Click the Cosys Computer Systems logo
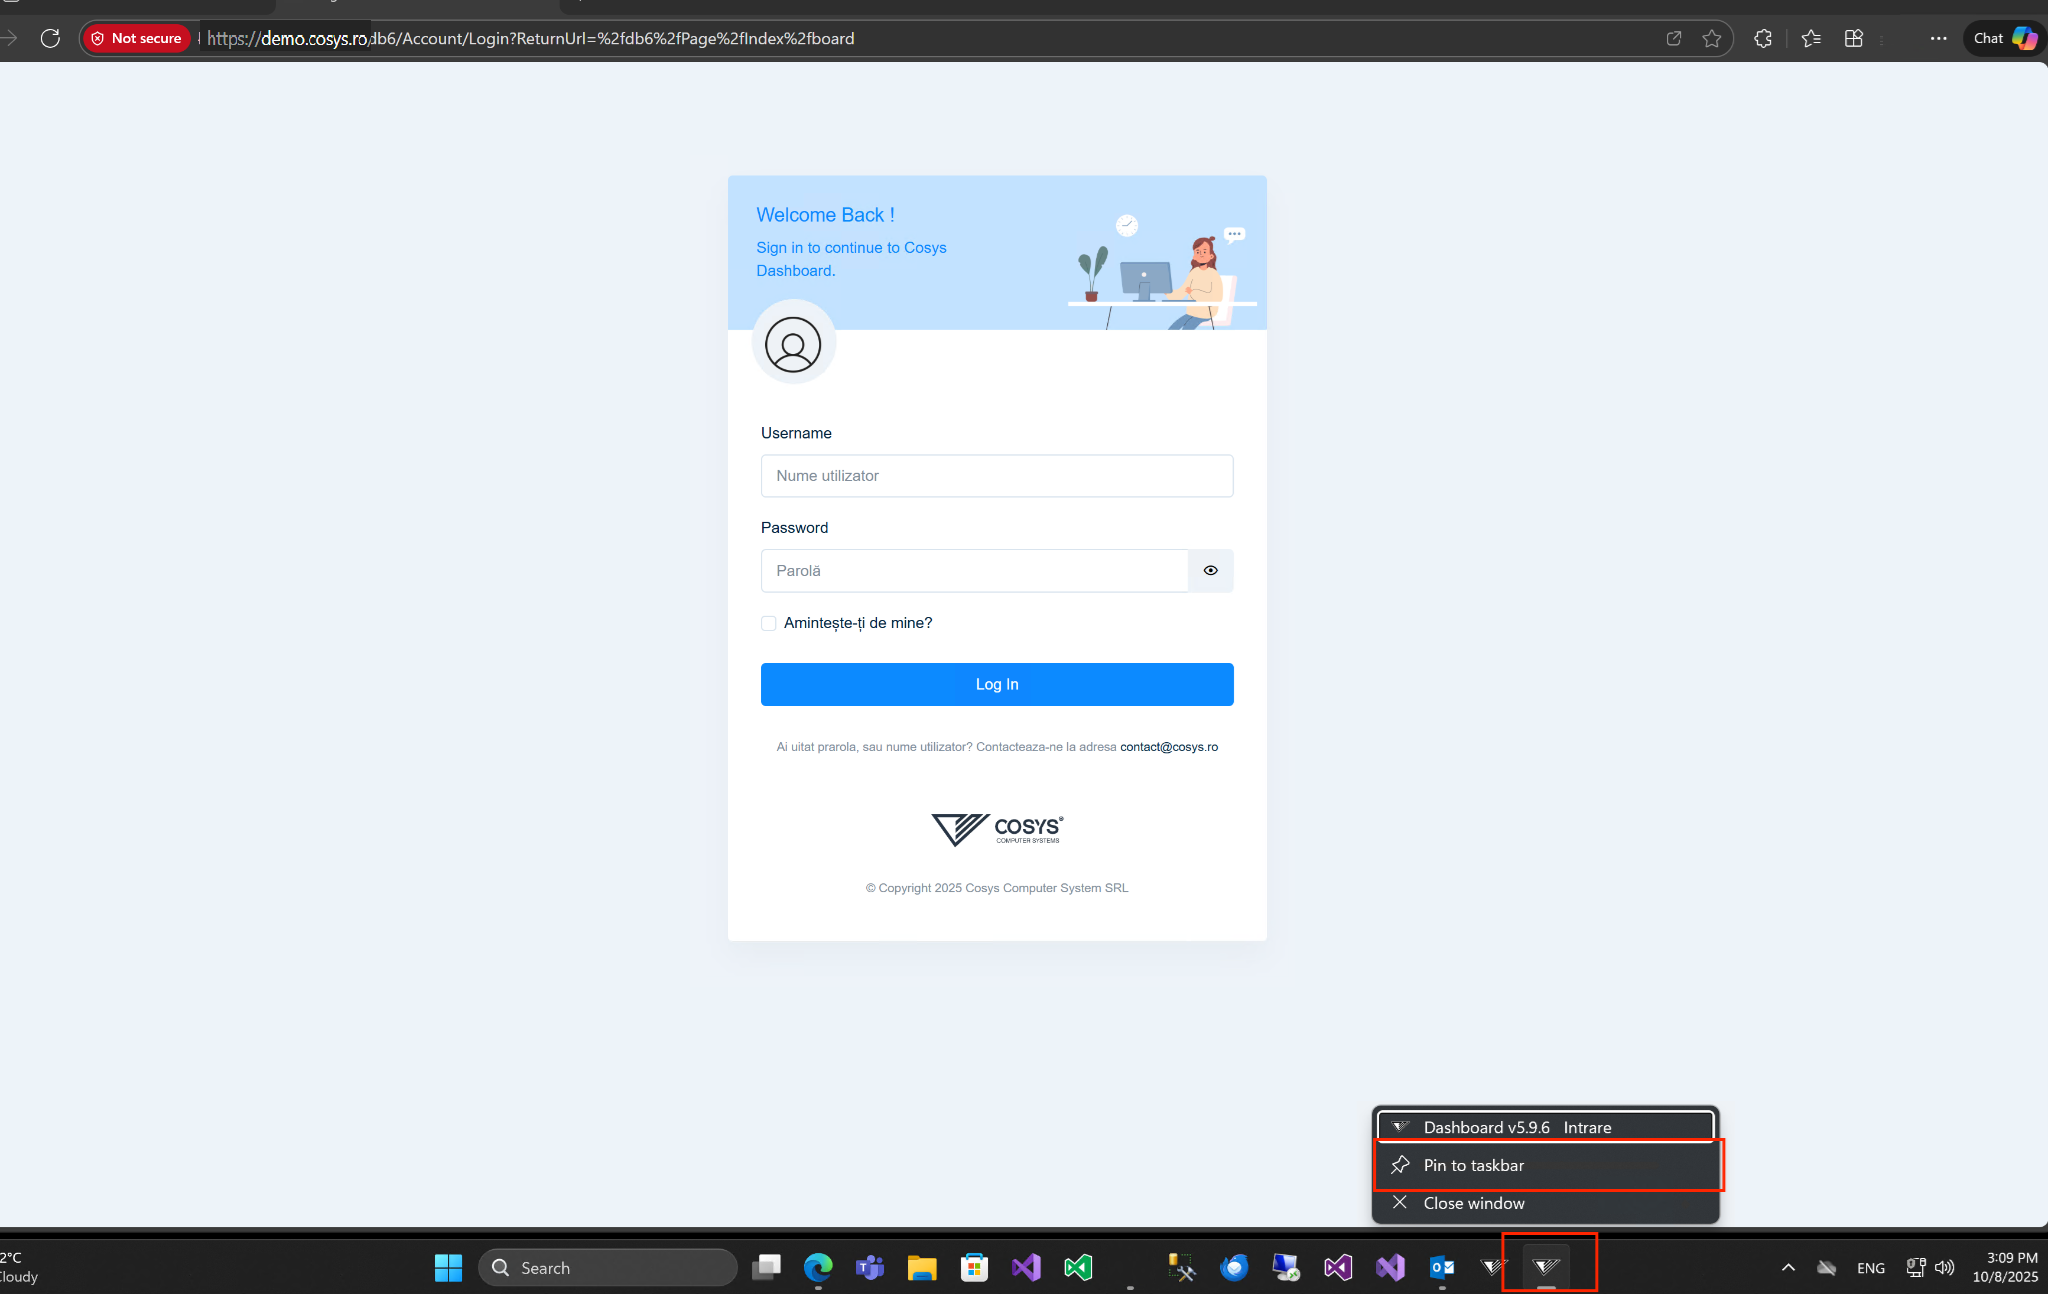 click(x=997, y=830)
